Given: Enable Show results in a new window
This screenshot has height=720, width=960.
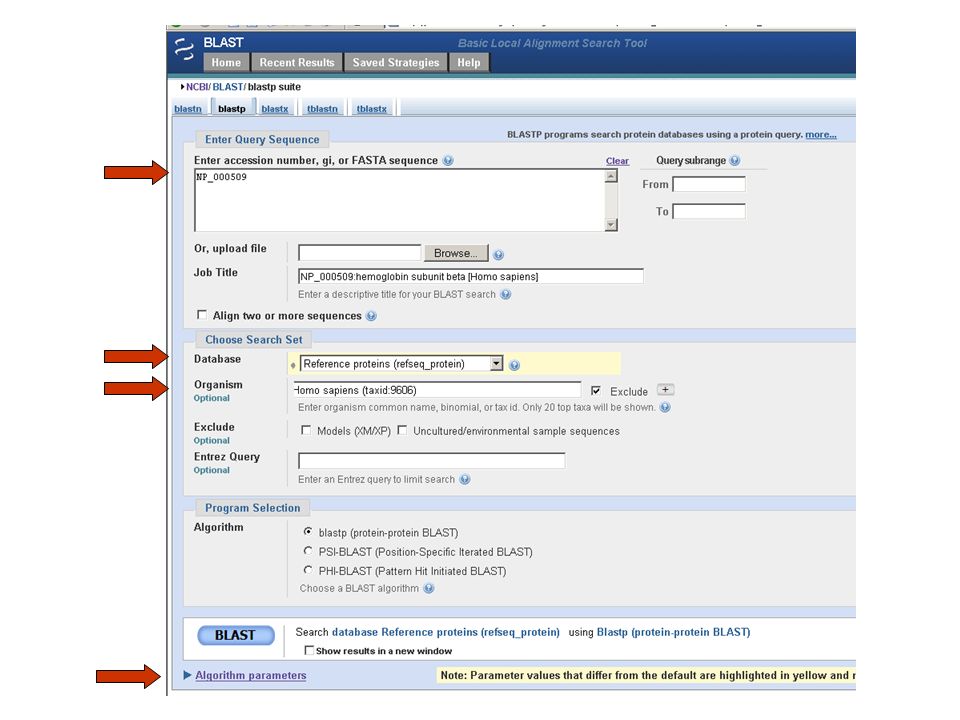Looking at the screenshot, I should click(x=309, y=650).
